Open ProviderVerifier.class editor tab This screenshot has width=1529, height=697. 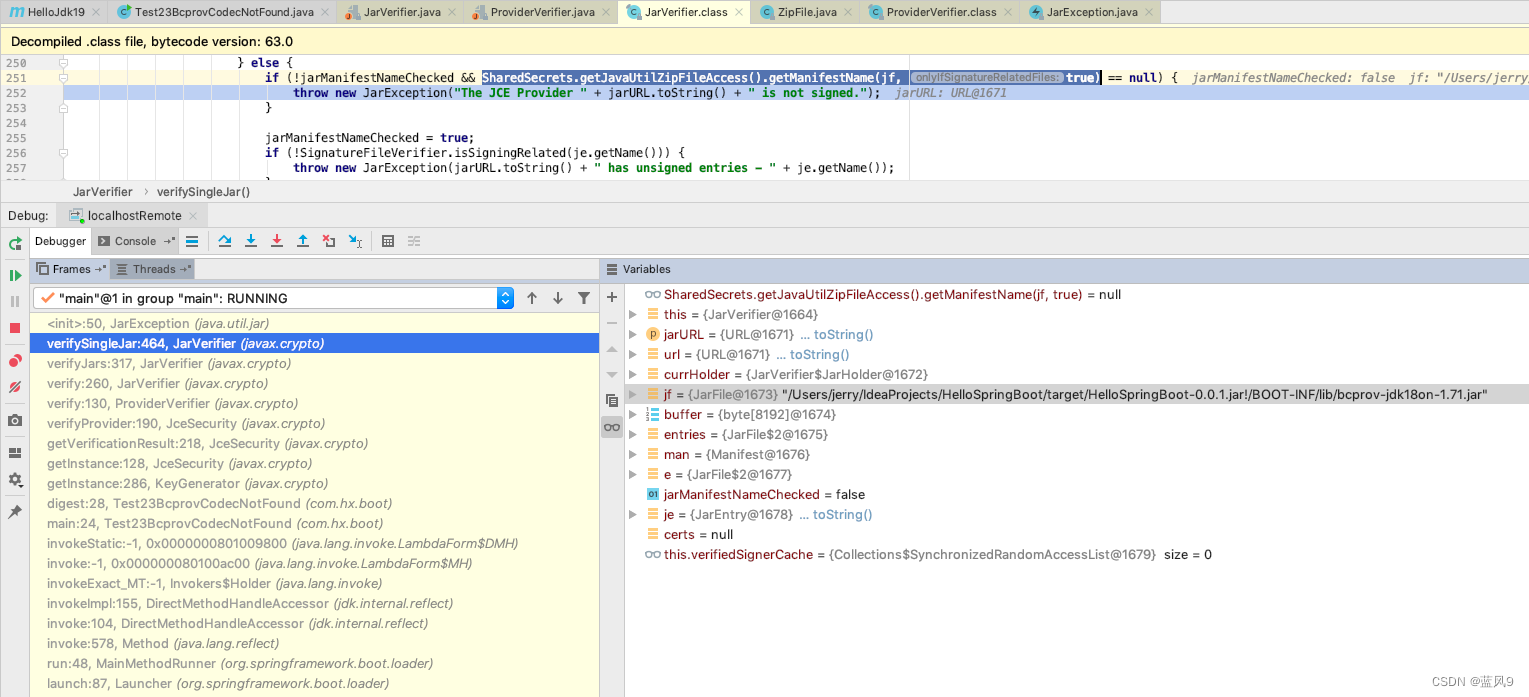point(940,12)
